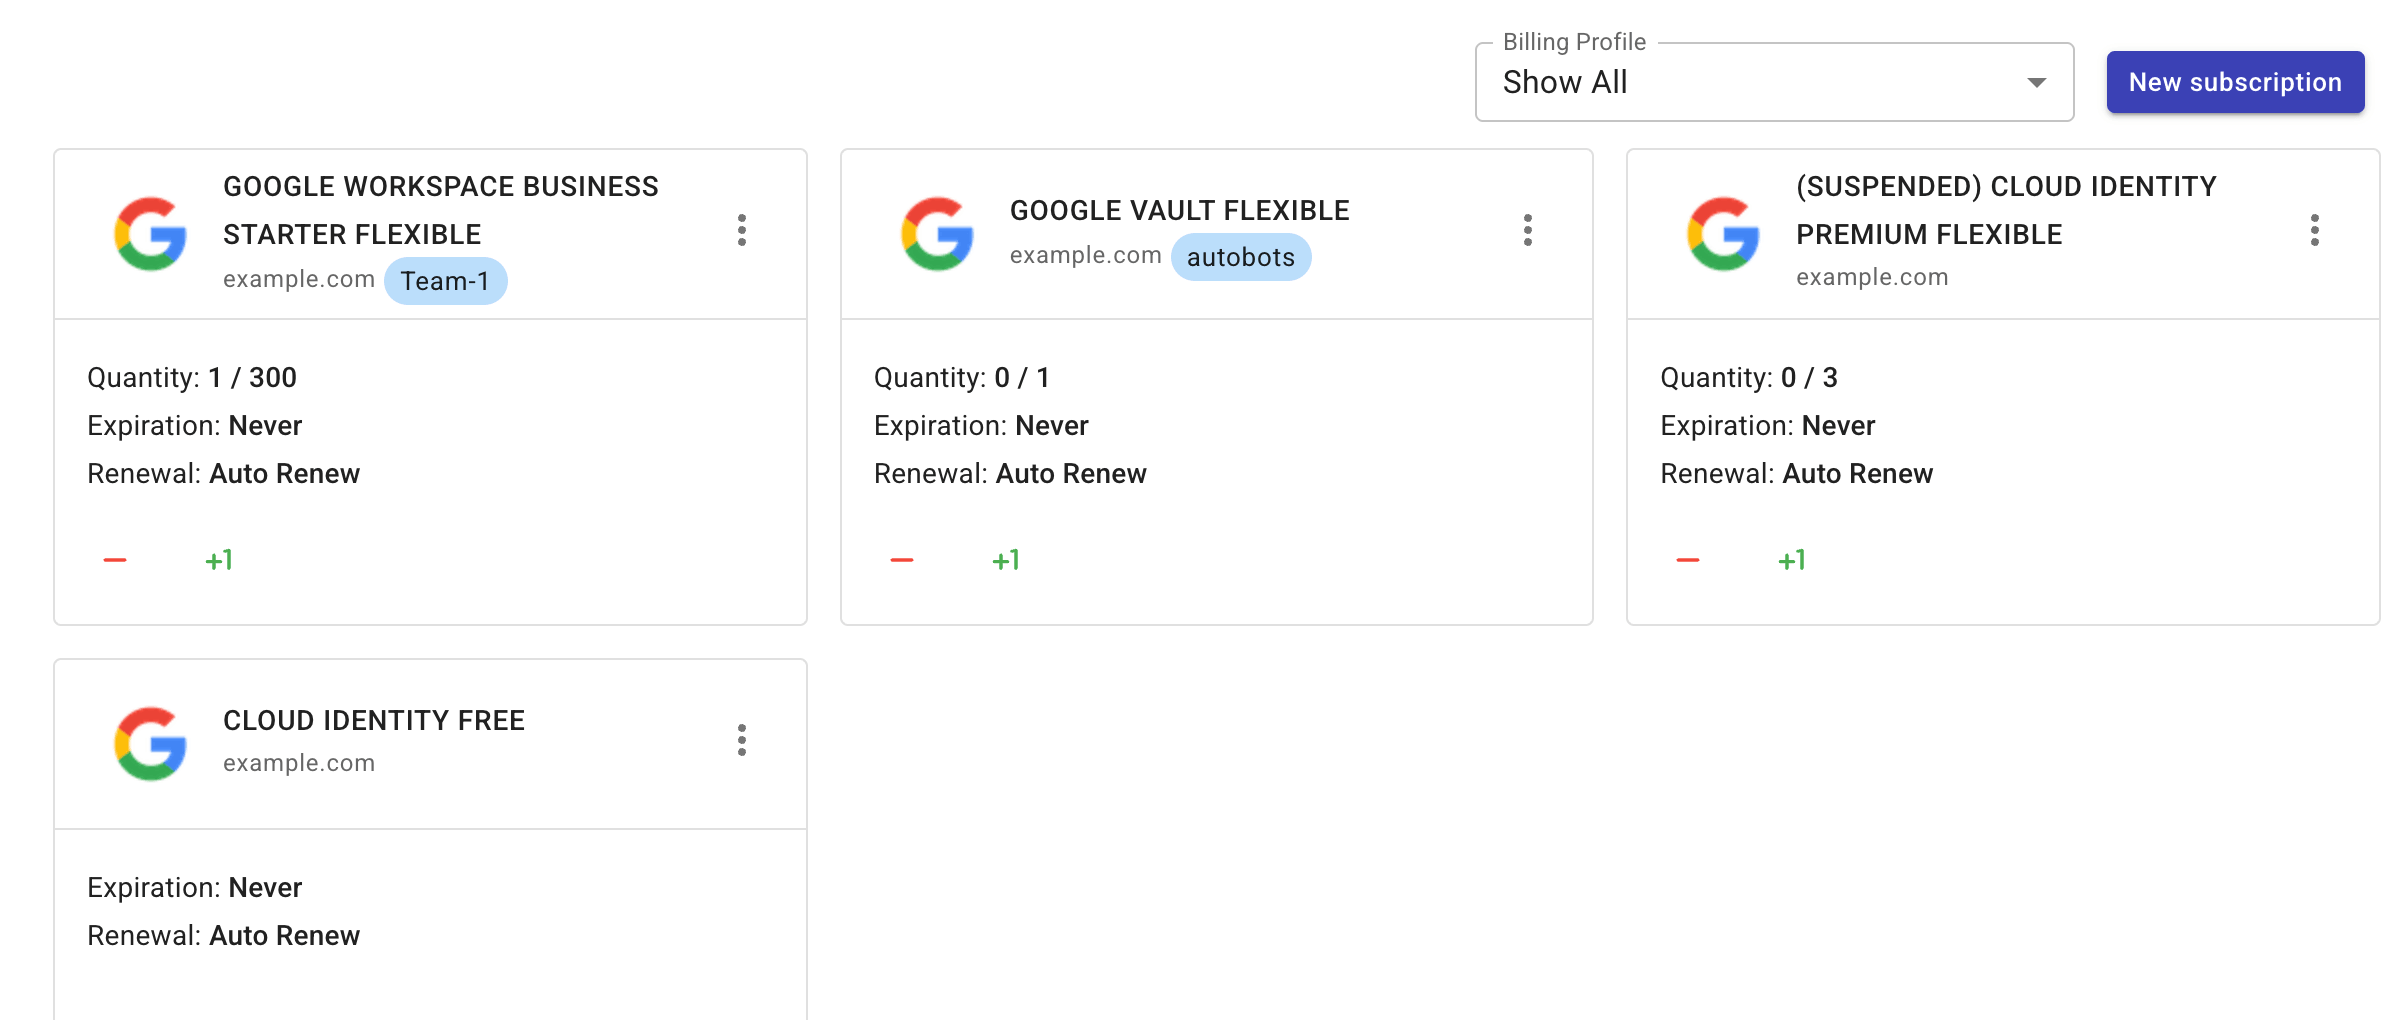This screenshot has height=1020, width=2405.
Task: Select Show All in the Billing Profile field
Action: [x=1565, y=82]
